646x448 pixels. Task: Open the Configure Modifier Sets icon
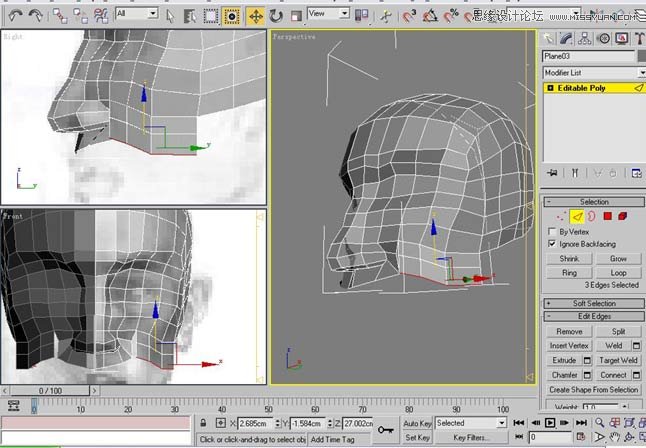(637, 173)
